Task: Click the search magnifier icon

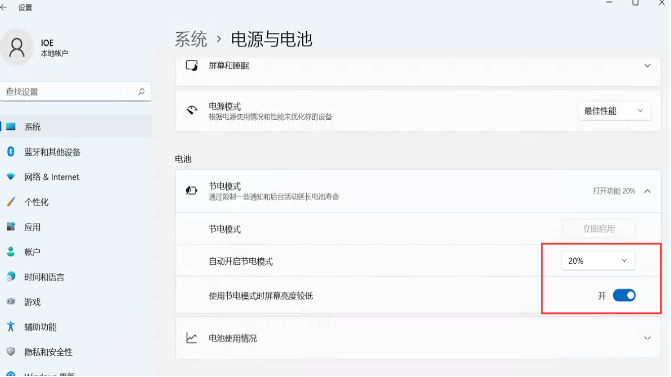Action: pos(141,92)
